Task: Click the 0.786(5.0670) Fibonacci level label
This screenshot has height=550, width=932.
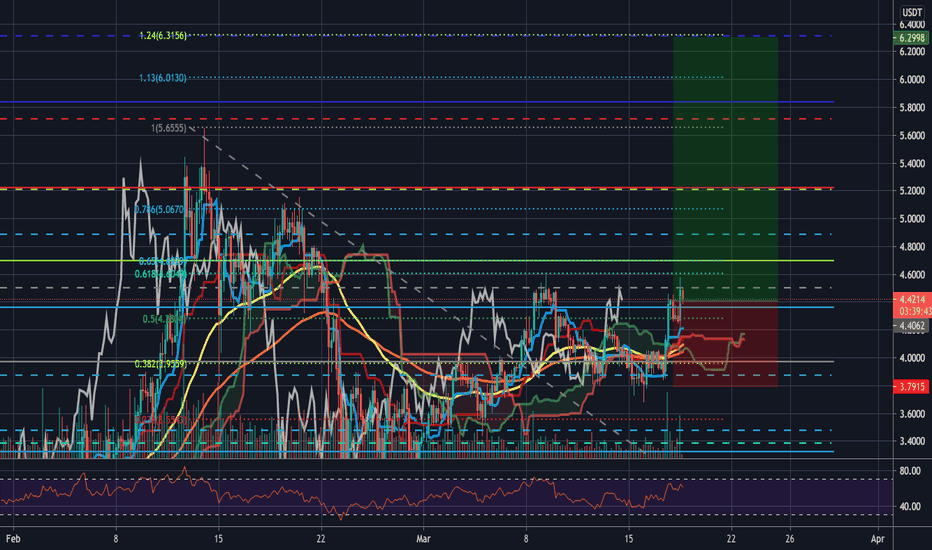Action: click(x=159, y=209)
